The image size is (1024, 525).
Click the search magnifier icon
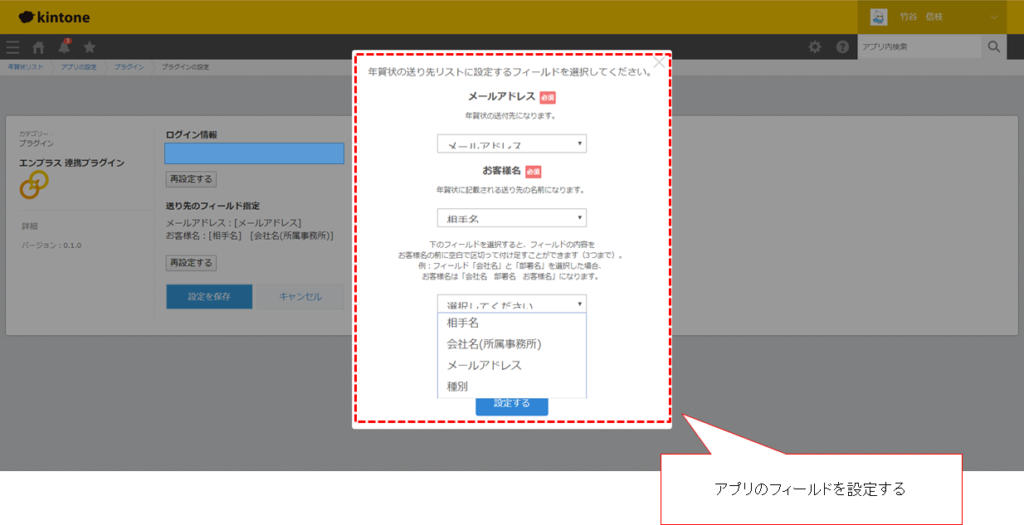pyautogui.click(x=993, y=47)
